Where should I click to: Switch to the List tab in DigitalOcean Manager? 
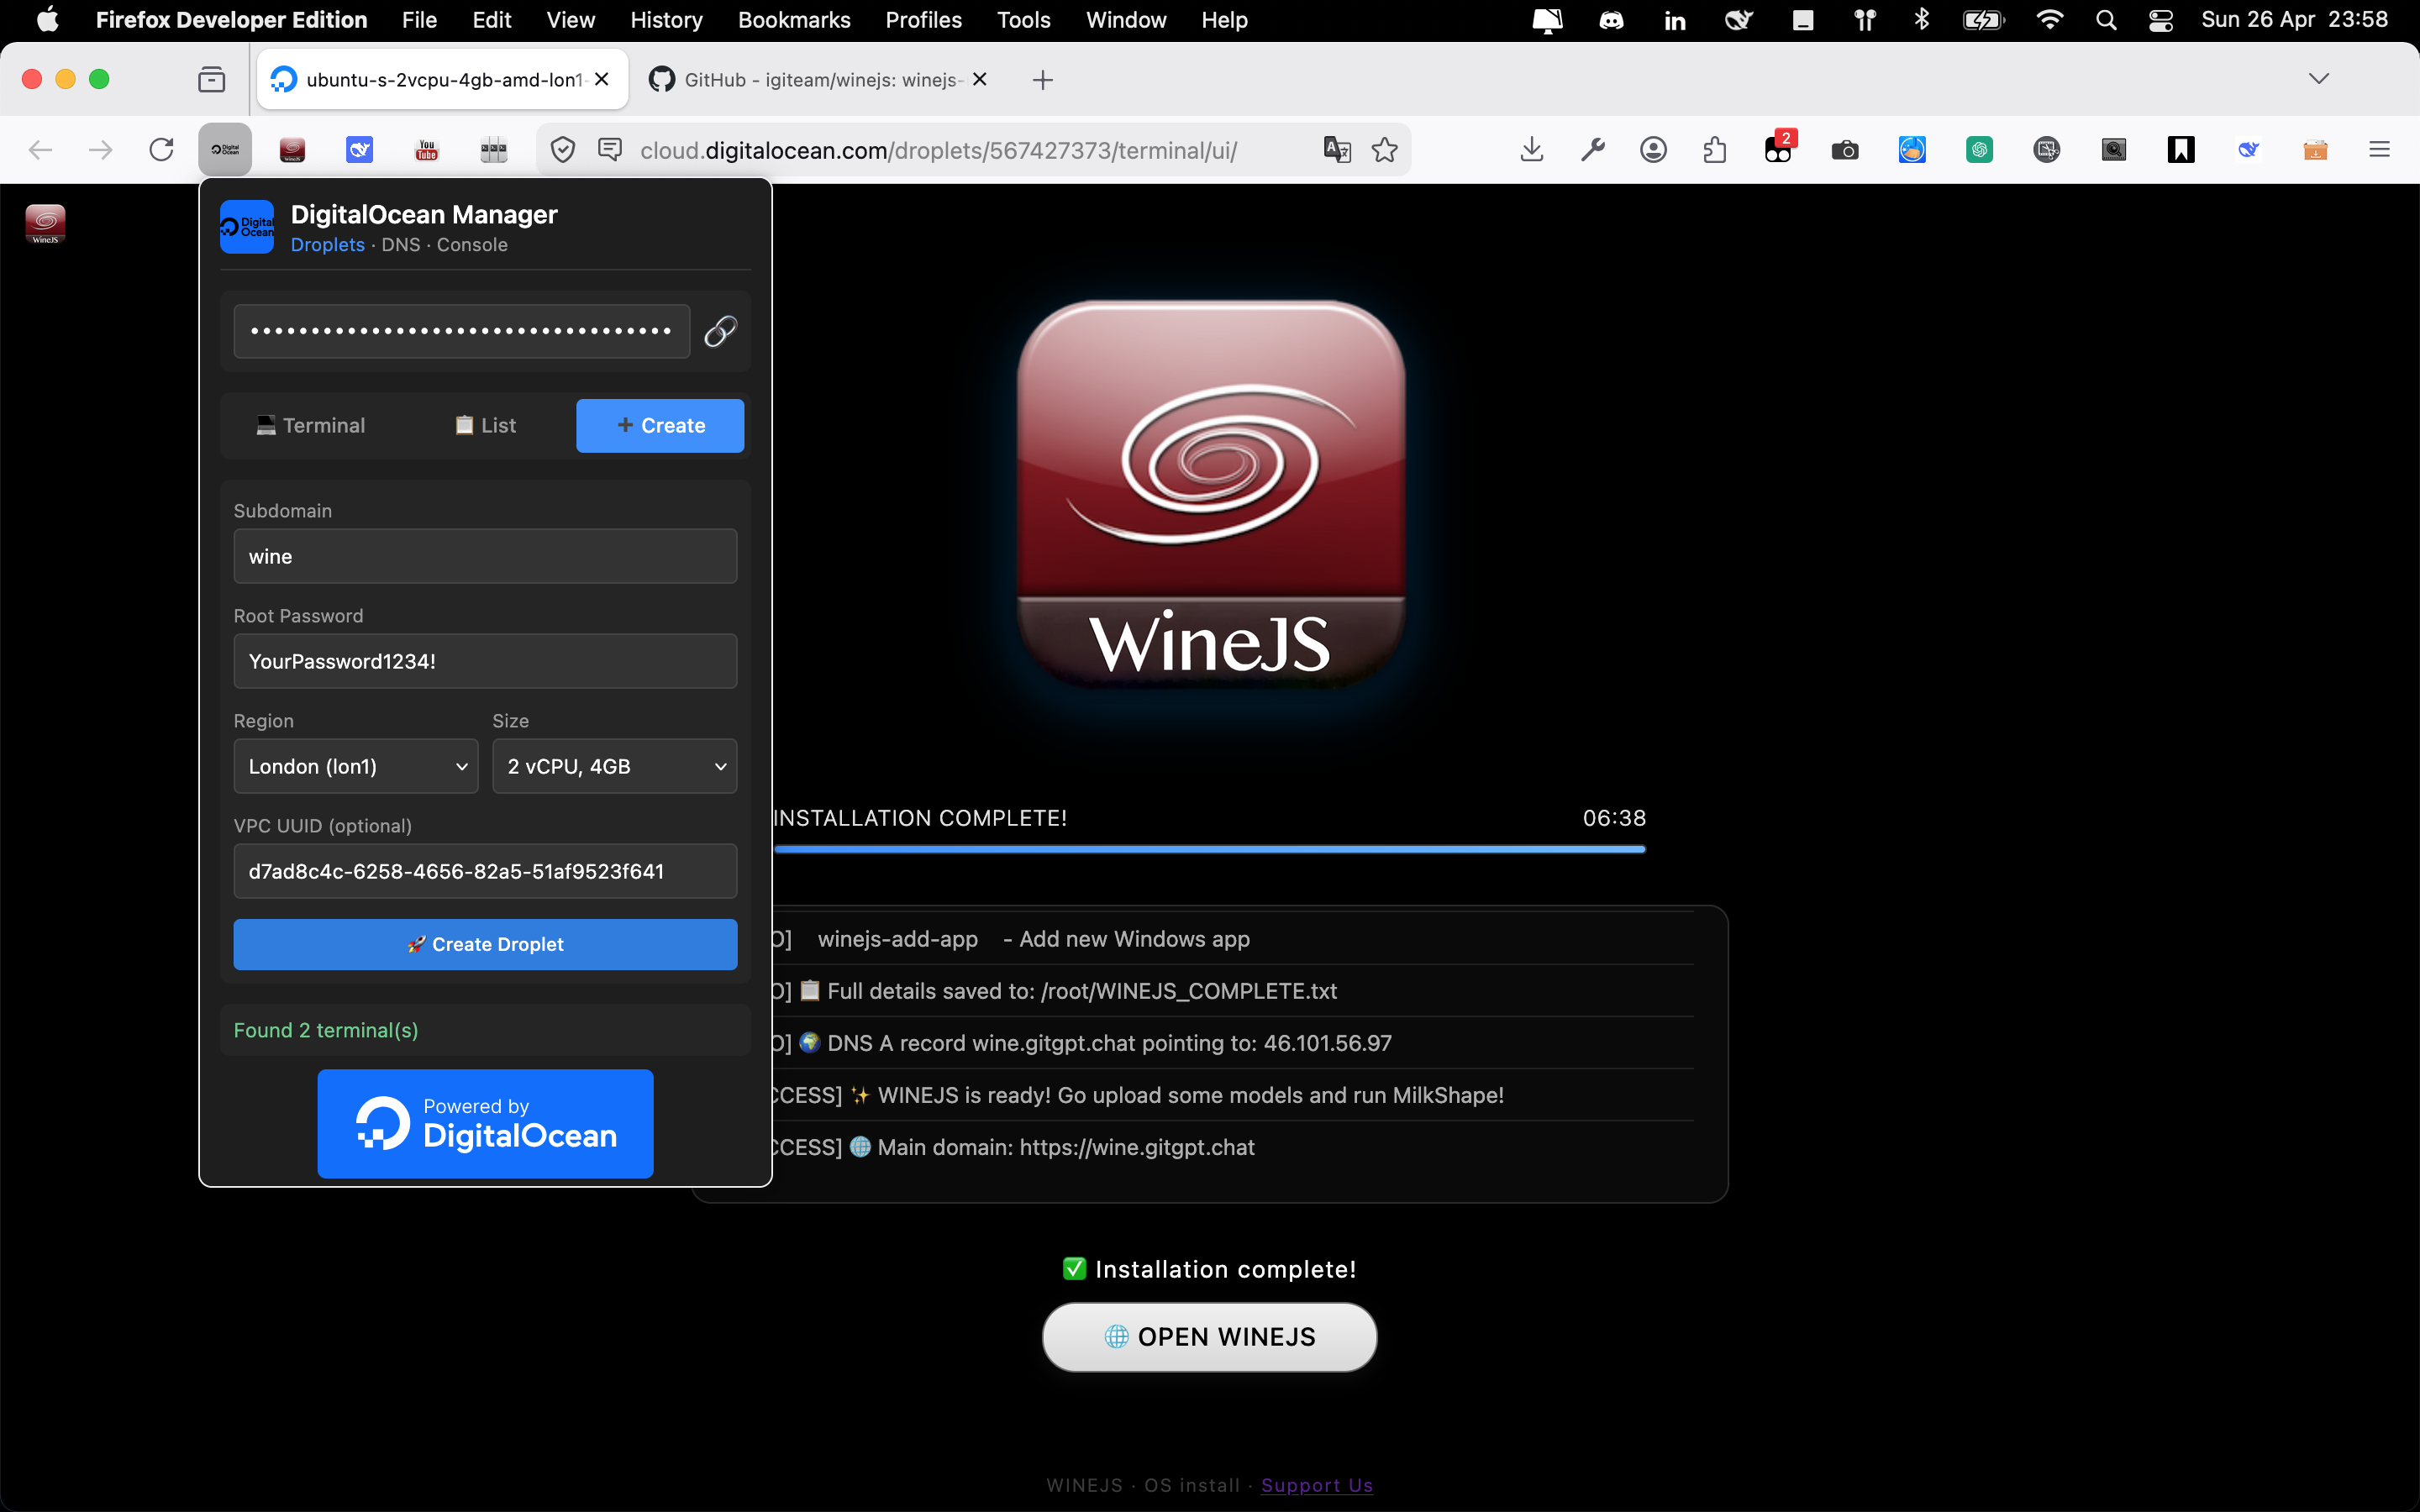485,426
